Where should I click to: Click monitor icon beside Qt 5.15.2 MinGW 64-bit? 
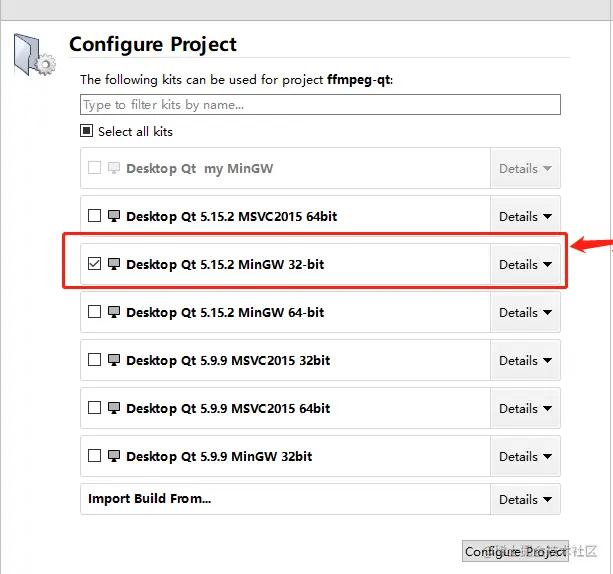[x=114, y=312]
